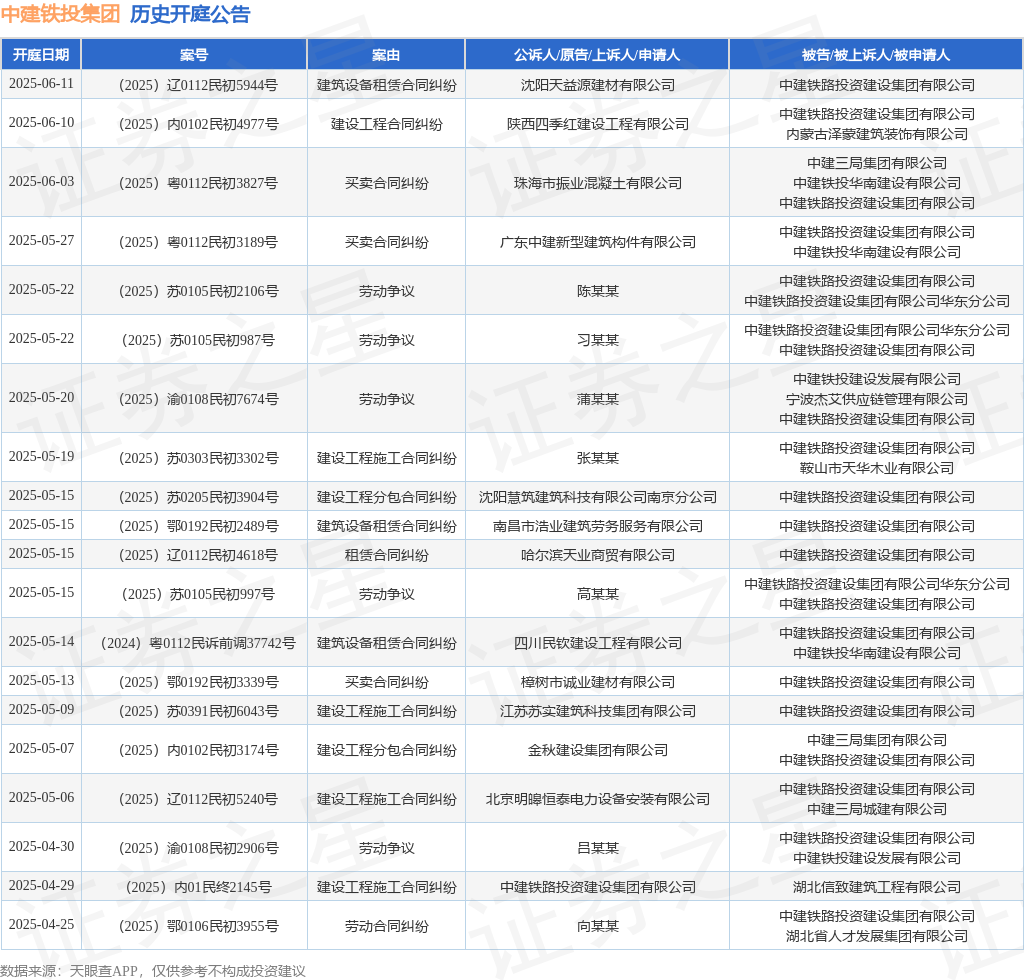Select date cell 2025-06-03
The width and height of the screenshot is (1024, 980).
[x=41, y=182]
